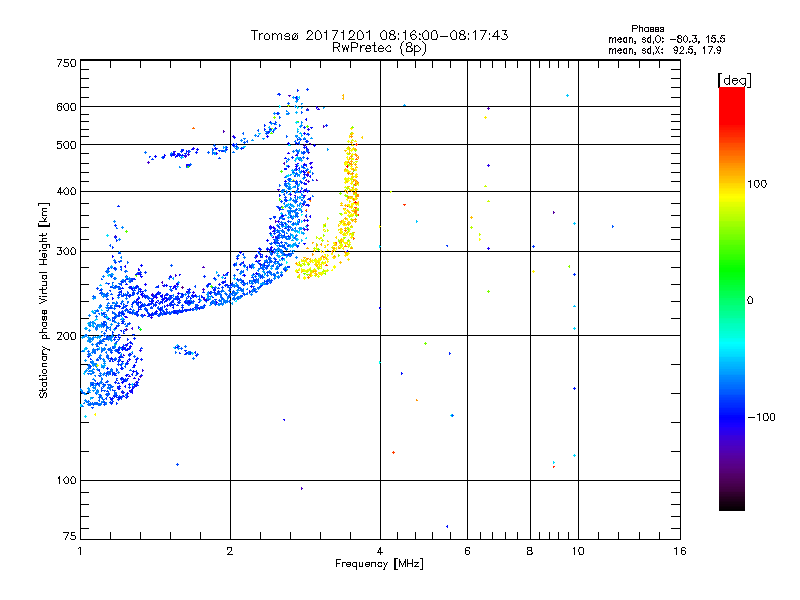800x600 pixels.
Task: Click the plot title "Tromsø 20171201 08:16:00-08:17:43"
Action: pyautogui.click(x=379, y=35)
